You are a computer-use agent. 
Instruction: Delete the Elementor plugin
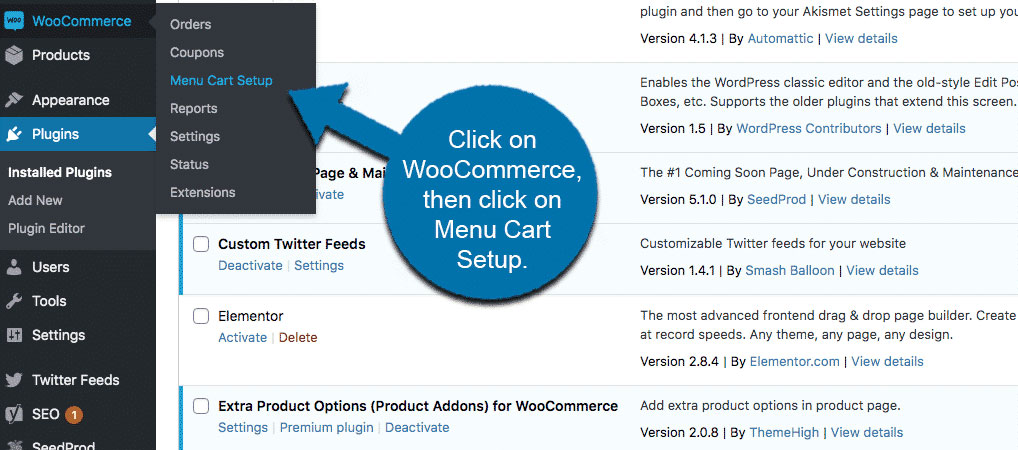[298, 338]
